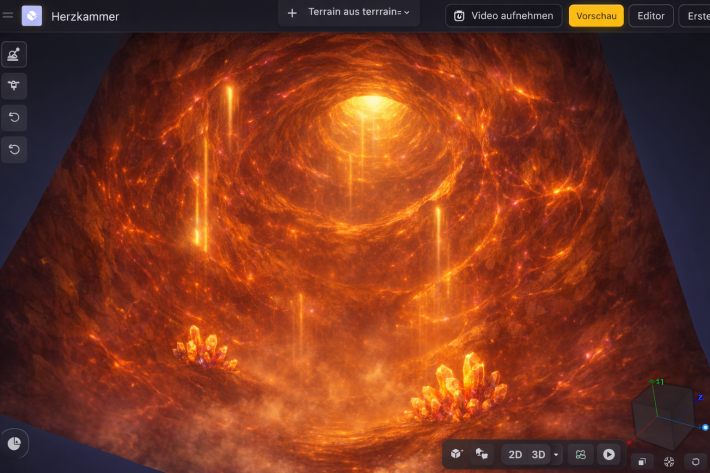Click the lowest circular-arrow icon in left tool column

coord(14,149)
